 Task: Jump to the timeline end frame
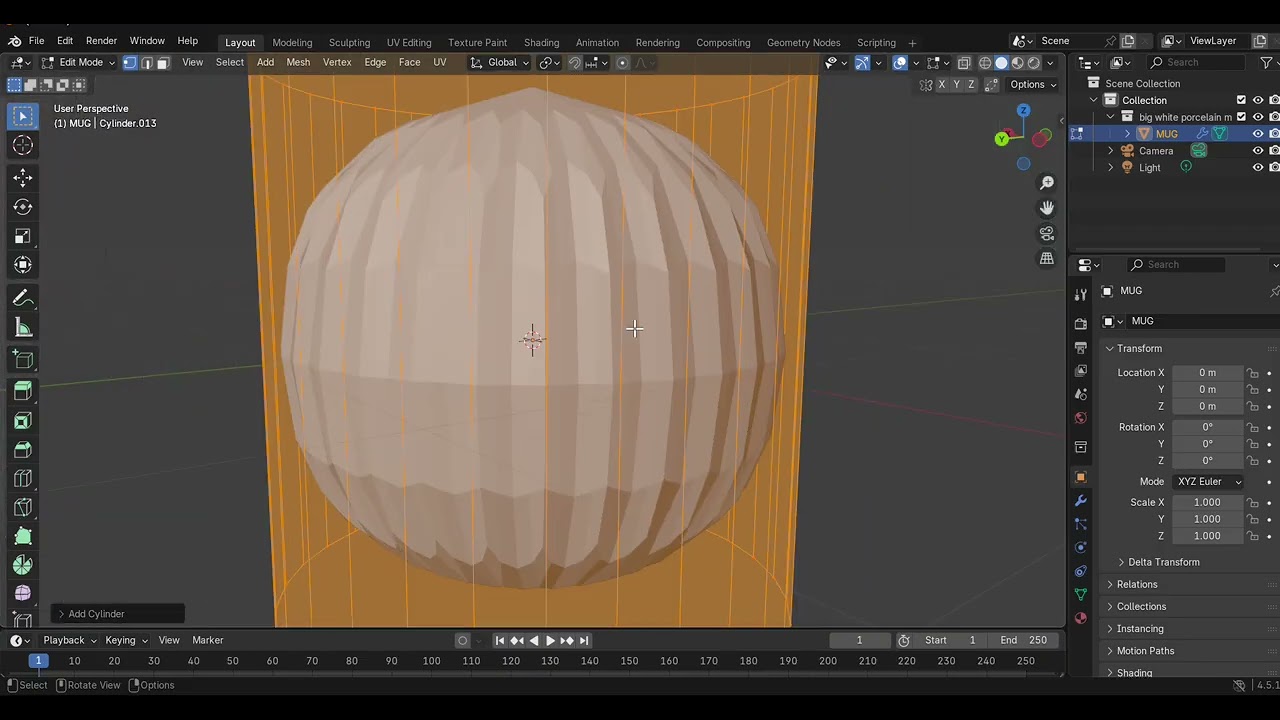point(584,640)
